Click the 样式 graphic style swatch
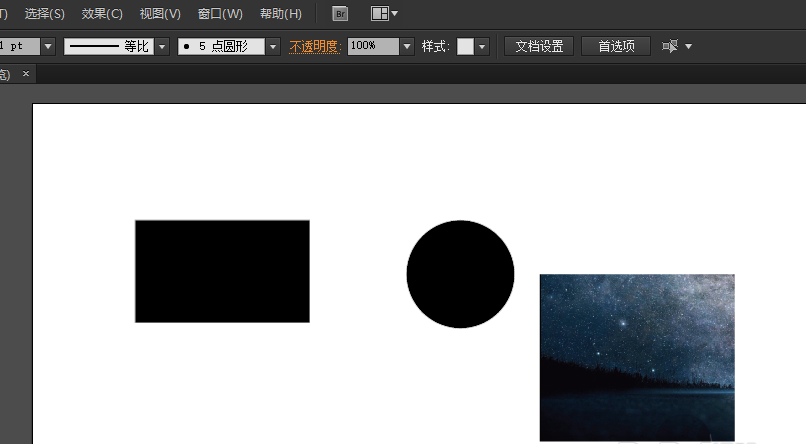Image resolution: width=806 pixels, height=444 pixels. coord(465,46)
